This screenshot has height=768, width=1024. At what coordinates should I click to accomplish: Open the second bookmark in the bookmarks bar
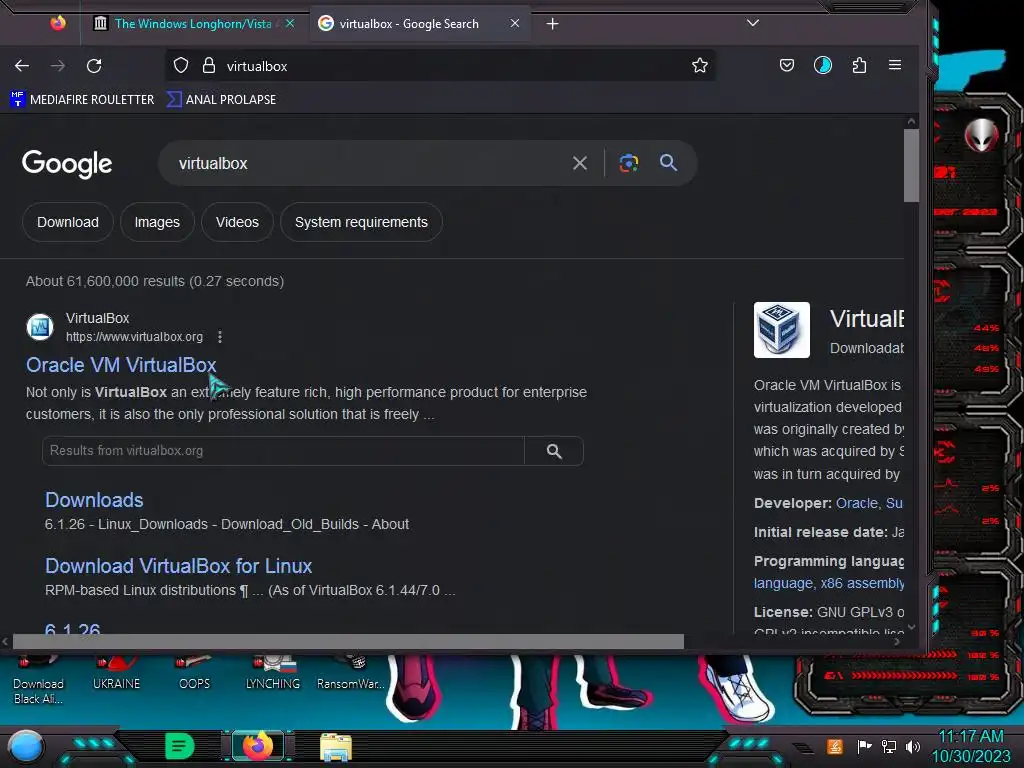pos(221,99)
